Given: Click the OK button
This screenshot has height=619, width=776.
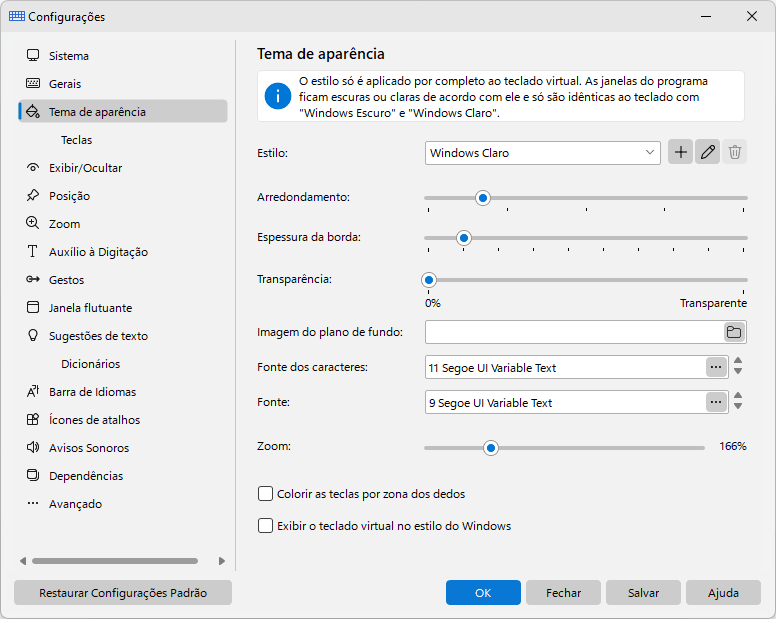Looking at the screenshot, I should pyautogui.click(x=483, y=592).
